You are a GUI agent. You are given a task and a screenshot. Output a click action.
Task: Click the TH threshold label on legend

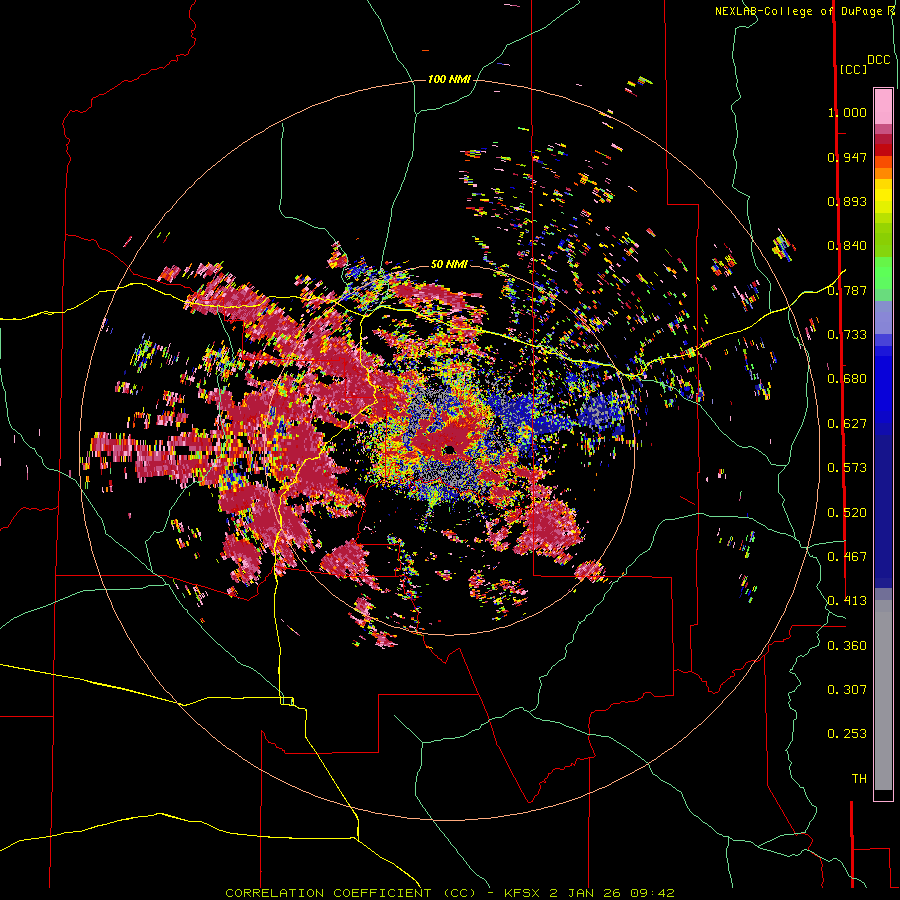[859, 779]
